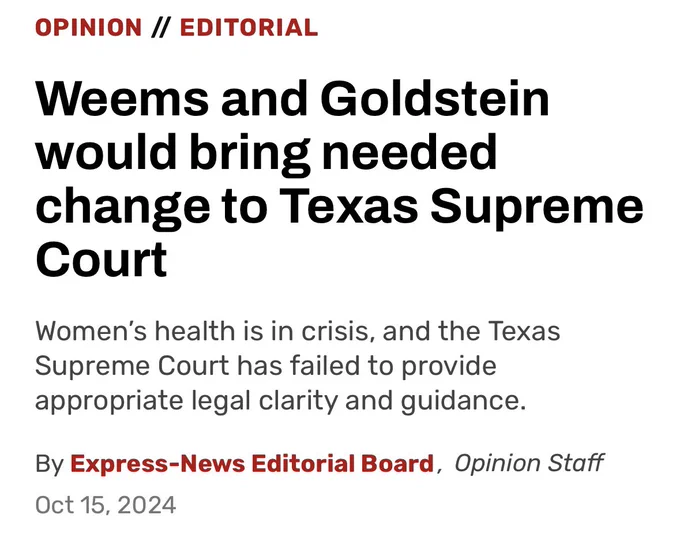Click the word needed in the headline
Screen dimensions: 680x541
[x=409, y=152]
